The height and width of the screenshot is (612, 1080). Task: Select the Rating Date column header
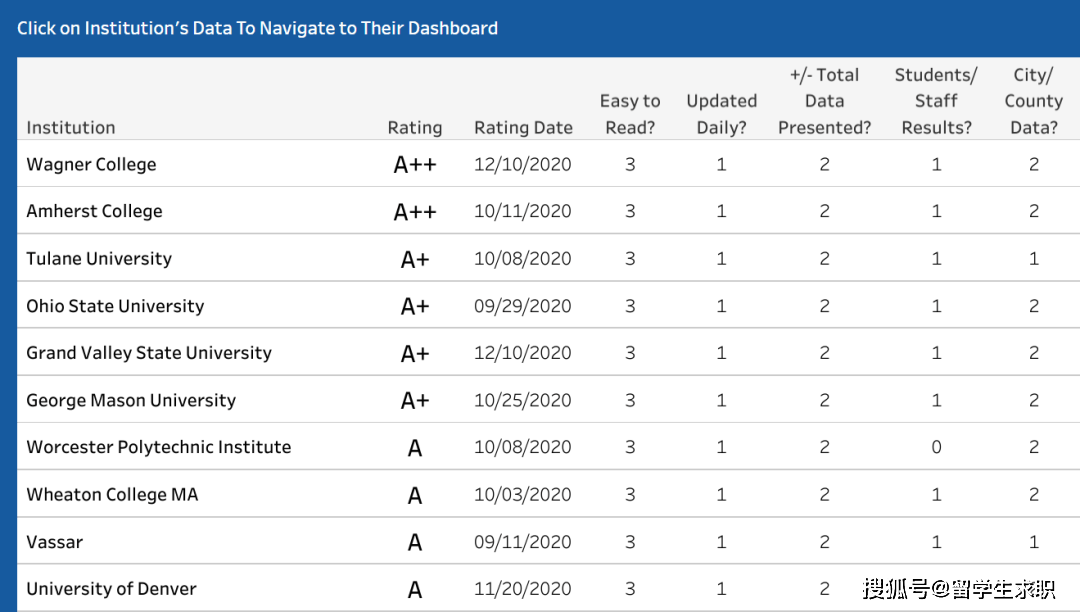point(523,127)
